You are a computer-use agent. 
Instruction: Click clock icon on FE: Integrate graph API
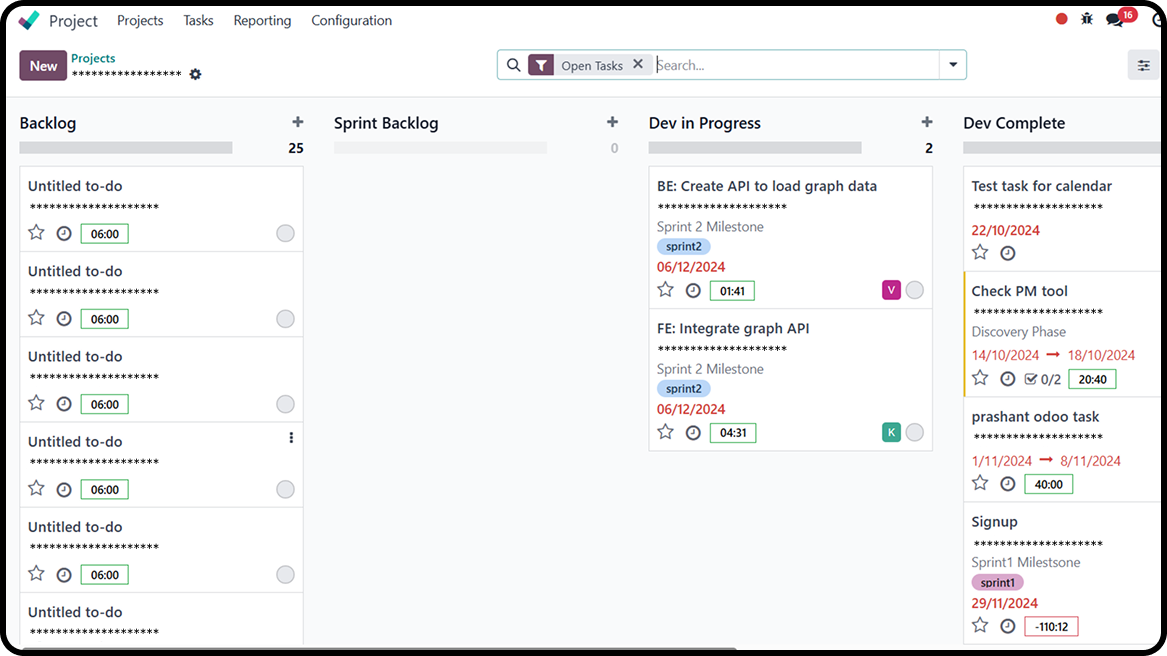point(693,433)
